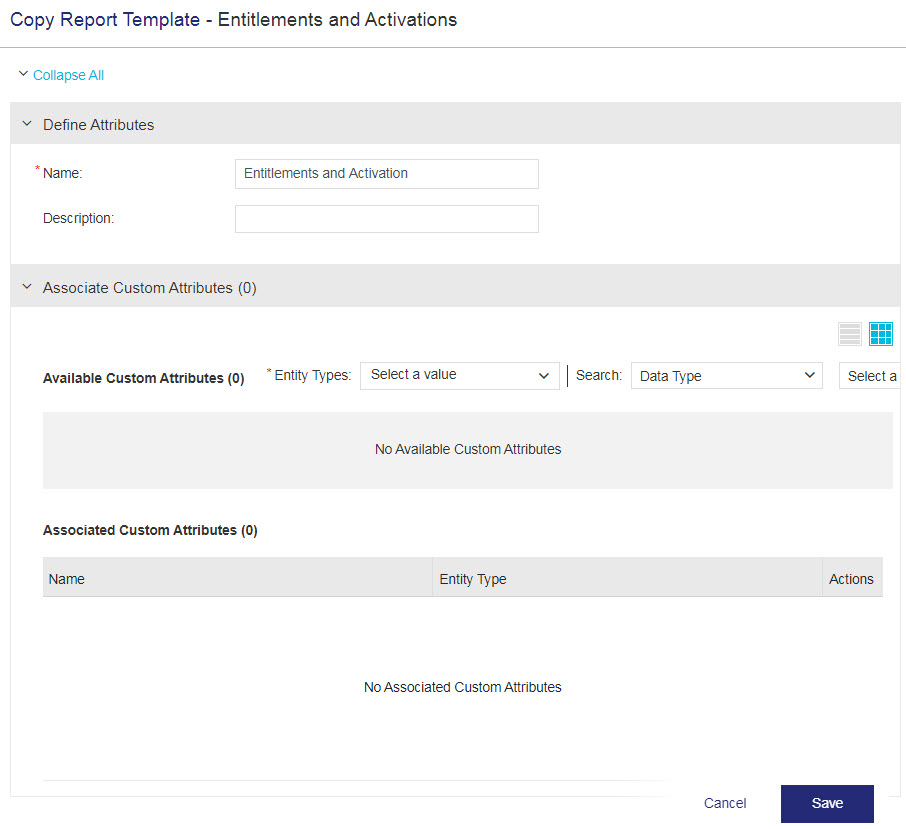Click the No Associated Custom Attributes area
906x829 pixels.
(x=462, y=687)
